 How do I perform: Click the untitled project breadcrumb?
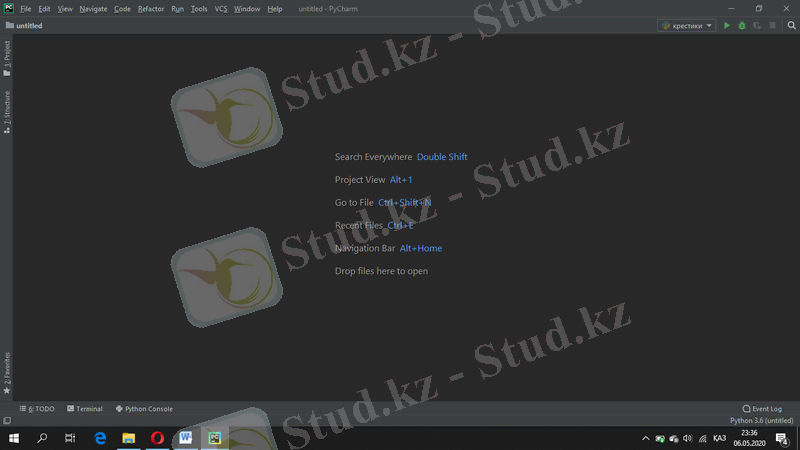24,26
